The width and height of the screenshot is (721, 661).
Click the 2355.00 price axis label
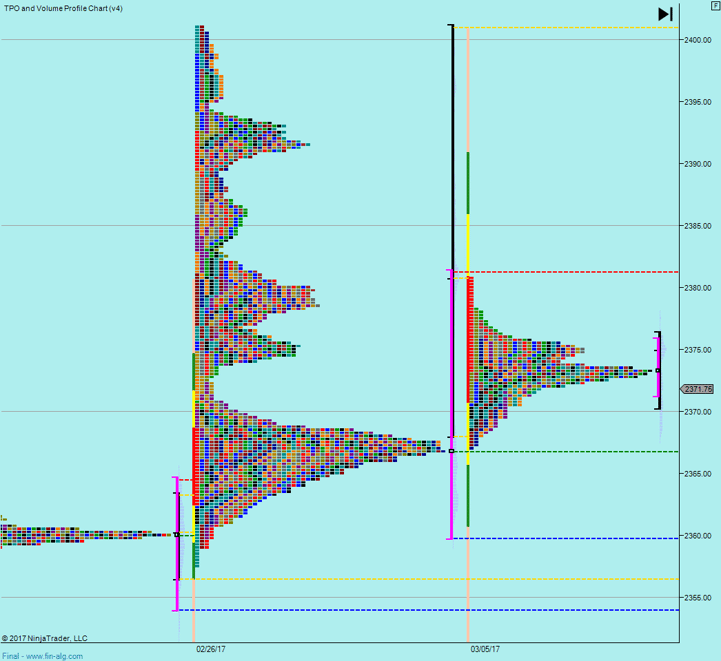[x=697, y=598]
